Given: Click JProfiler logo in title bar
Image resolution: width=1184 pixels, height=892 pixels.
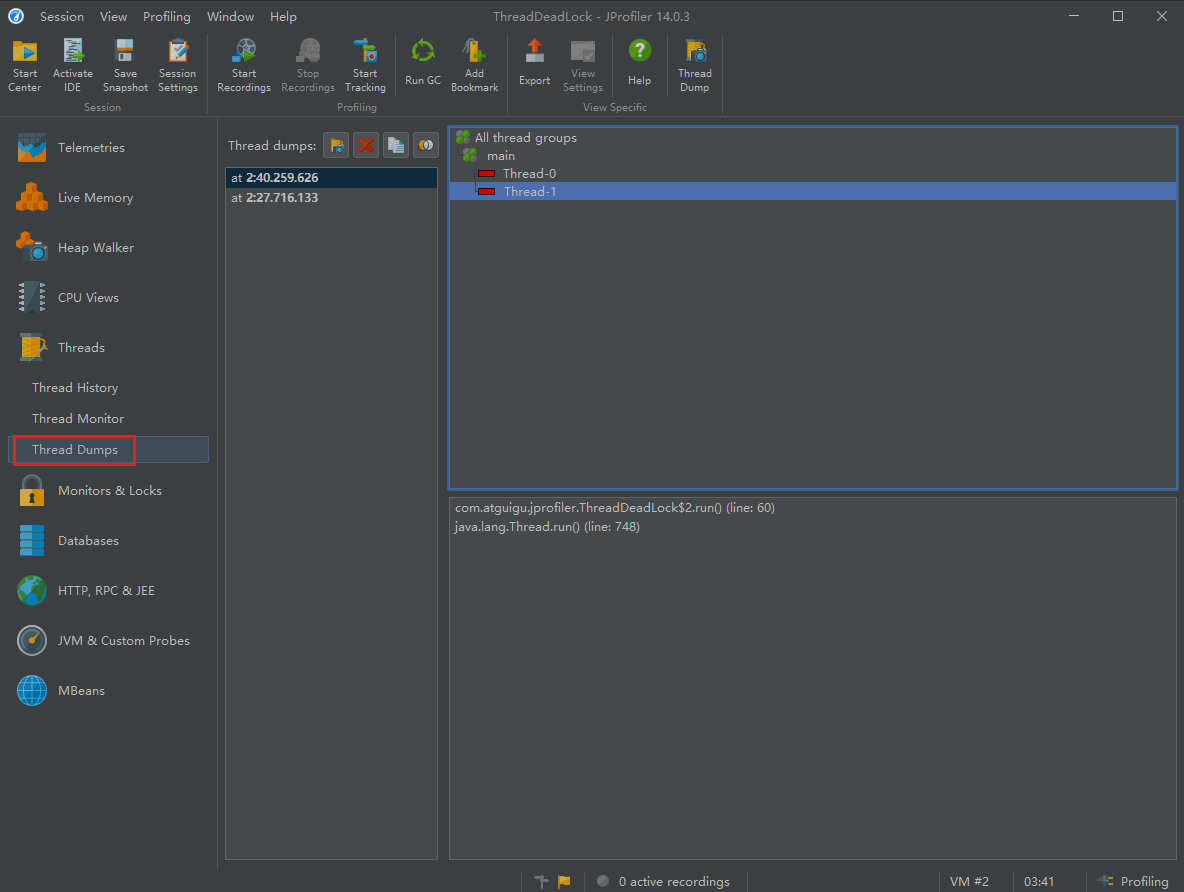Looking at the screenshot, I should point(16,16).
